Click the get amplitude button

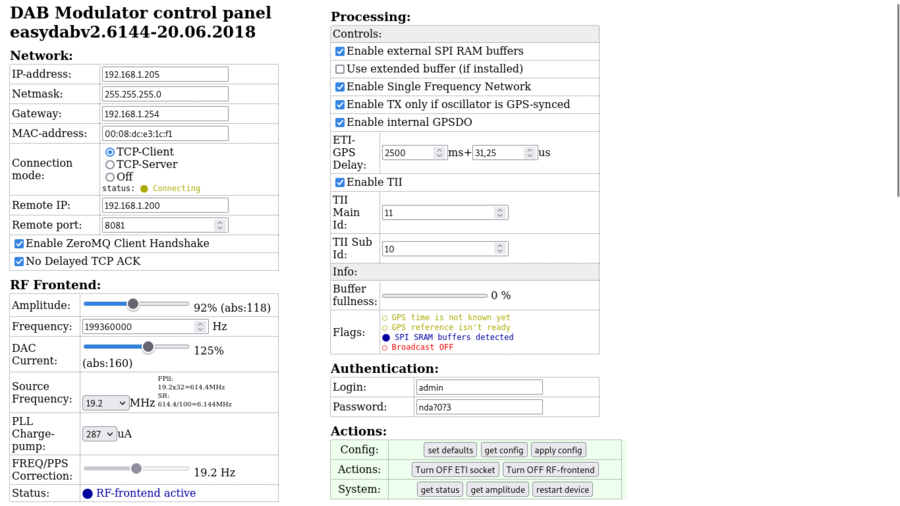[x=498, y=490]
